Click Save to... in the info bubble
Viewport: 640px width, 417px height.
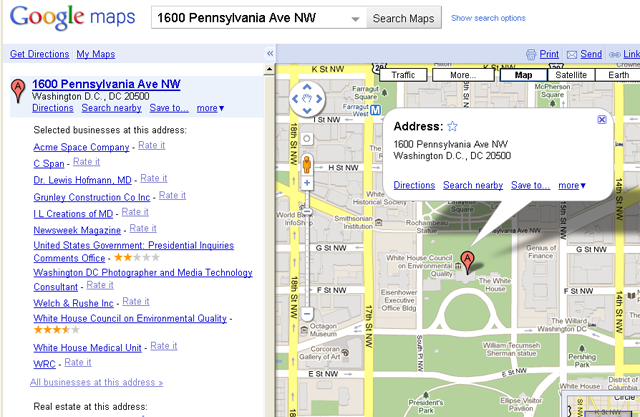[x=531, y=185]
